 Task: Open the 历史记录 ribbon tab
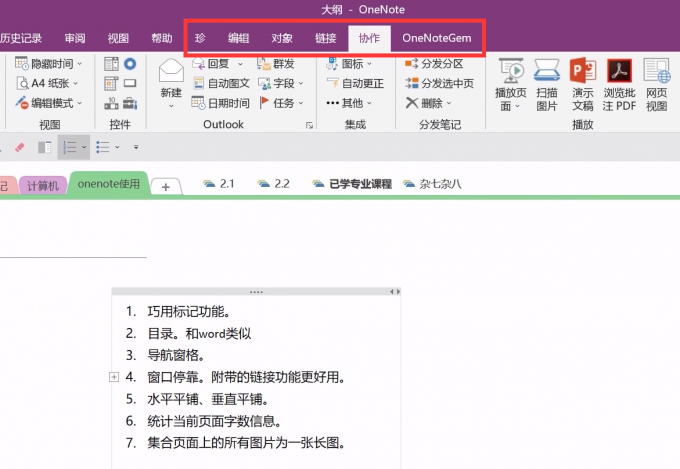click(21, 38)
